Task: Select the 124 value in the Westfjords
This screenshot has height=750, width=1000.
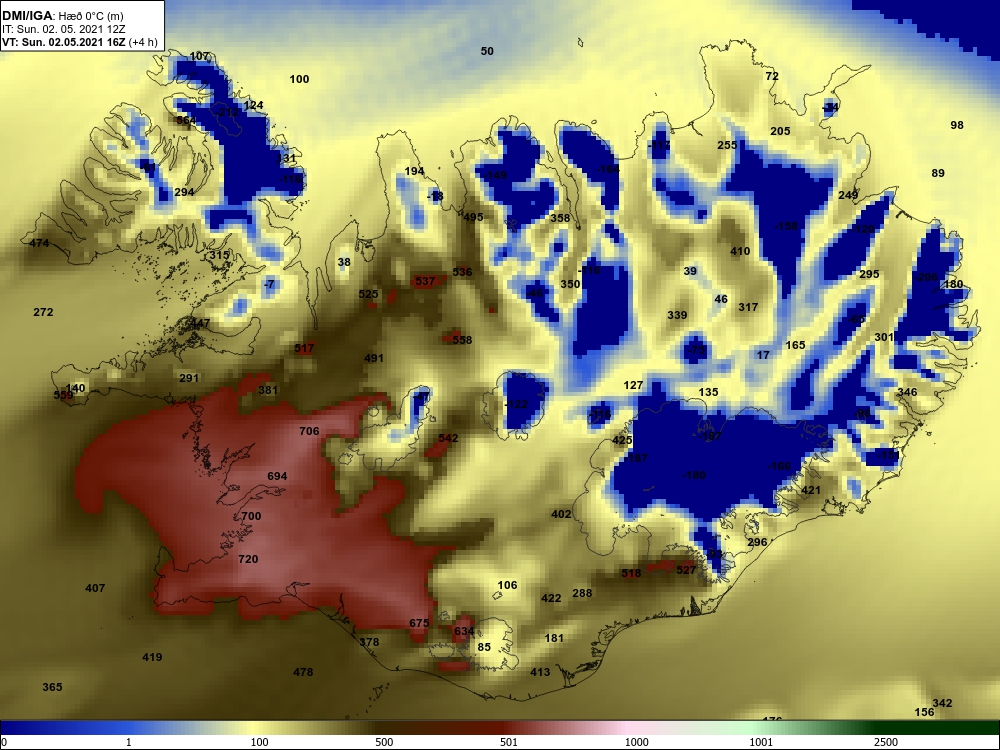Action: tap(253, 106)
